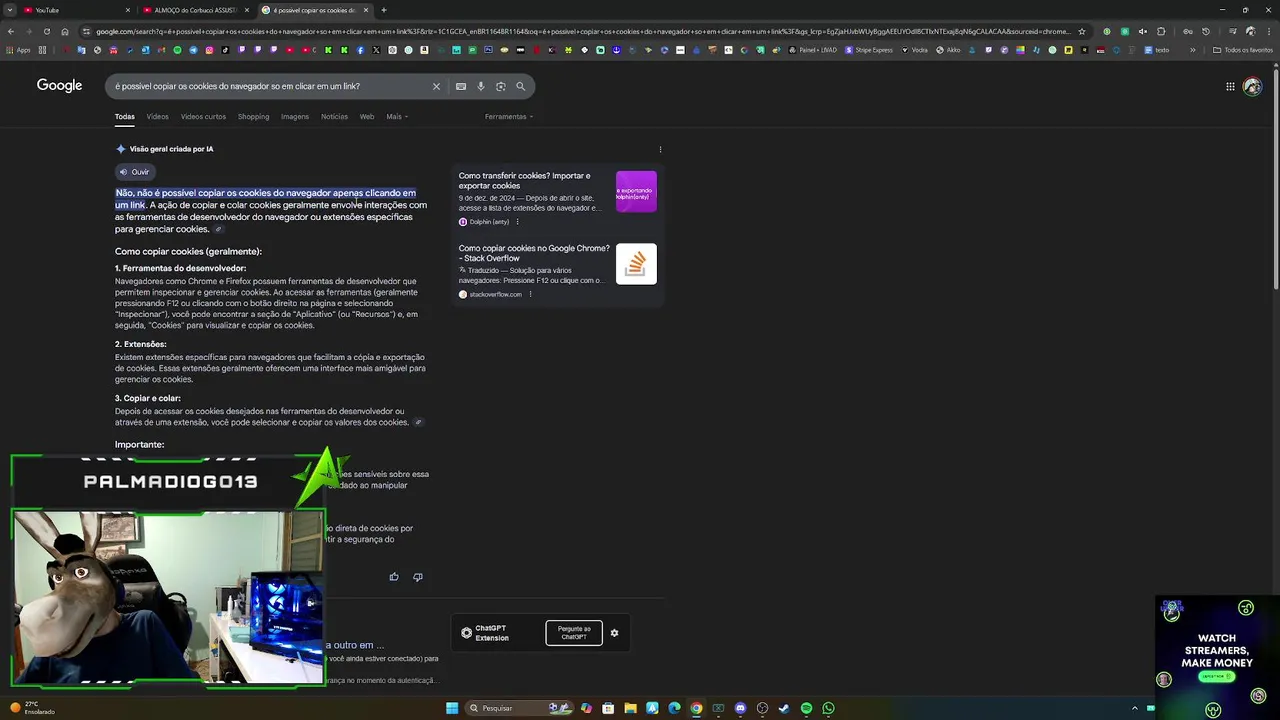Open Stack Overflow result options menu
The height and width of the screenshot is (720, 1280).
530,294
